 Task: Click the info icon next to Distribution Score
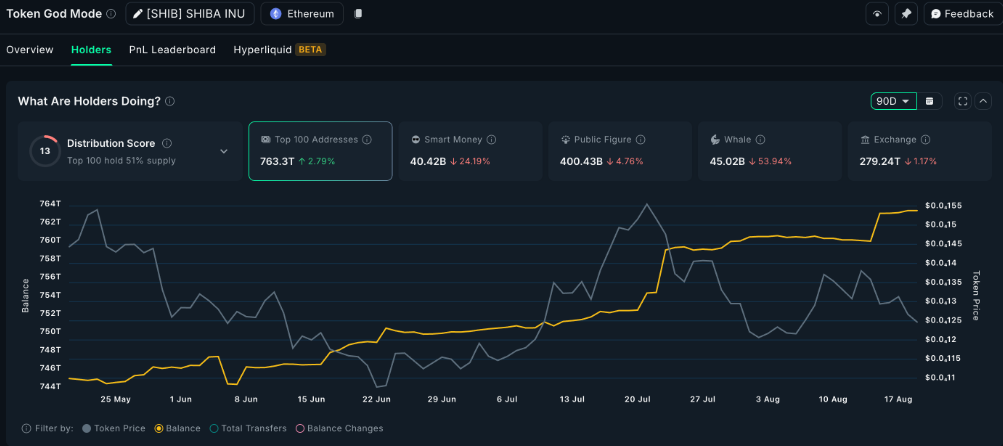coord(167,143)
